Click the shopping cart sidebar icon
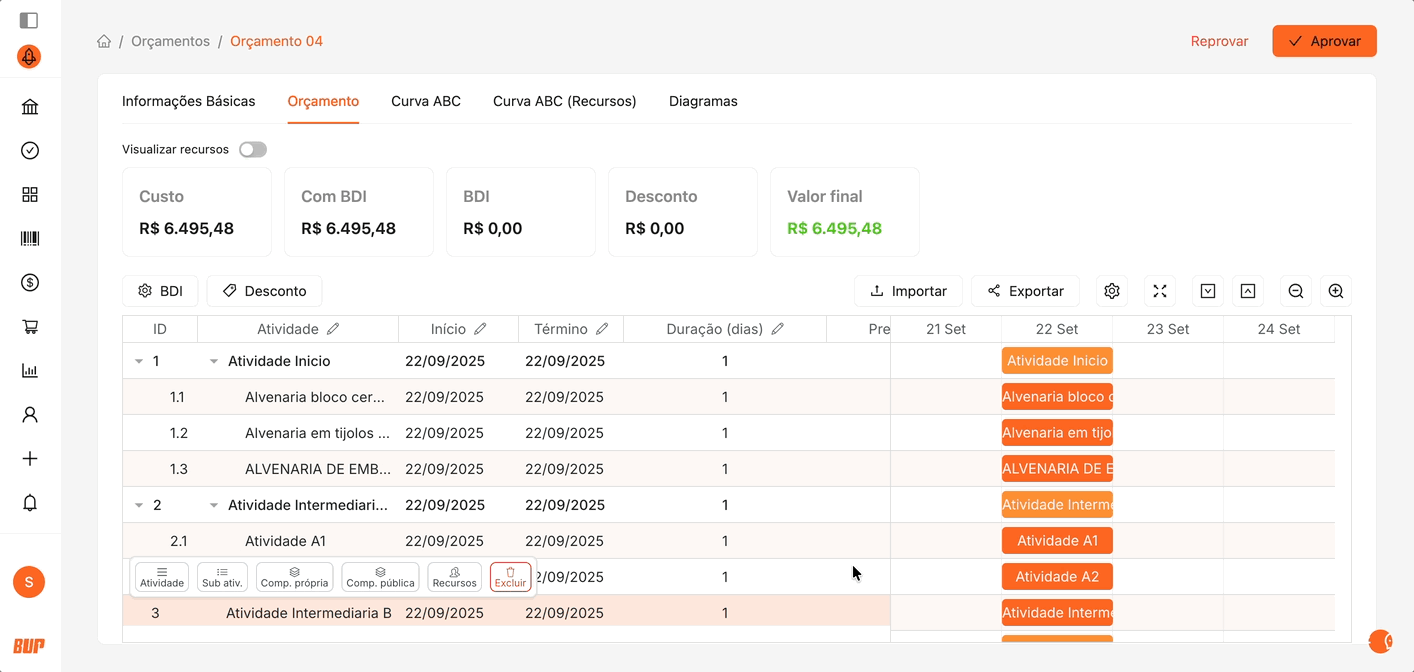This screenshot has height=672, width=1414. coord(30,327)
